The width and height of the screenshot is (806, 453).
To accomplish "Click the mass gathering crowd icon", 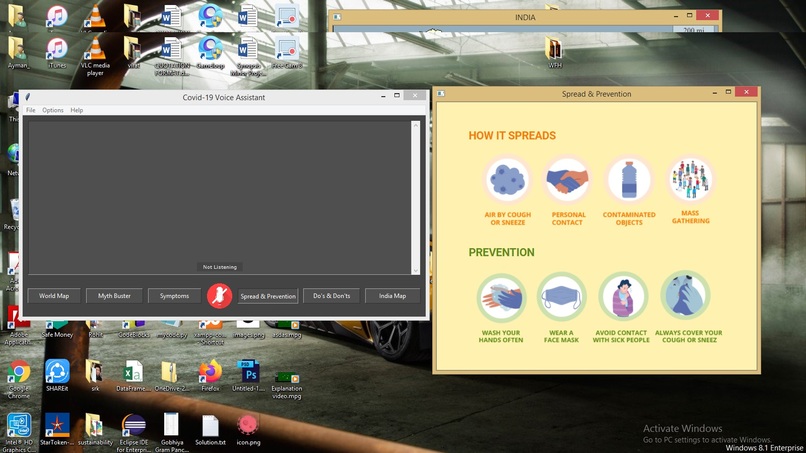I will 690,179.
